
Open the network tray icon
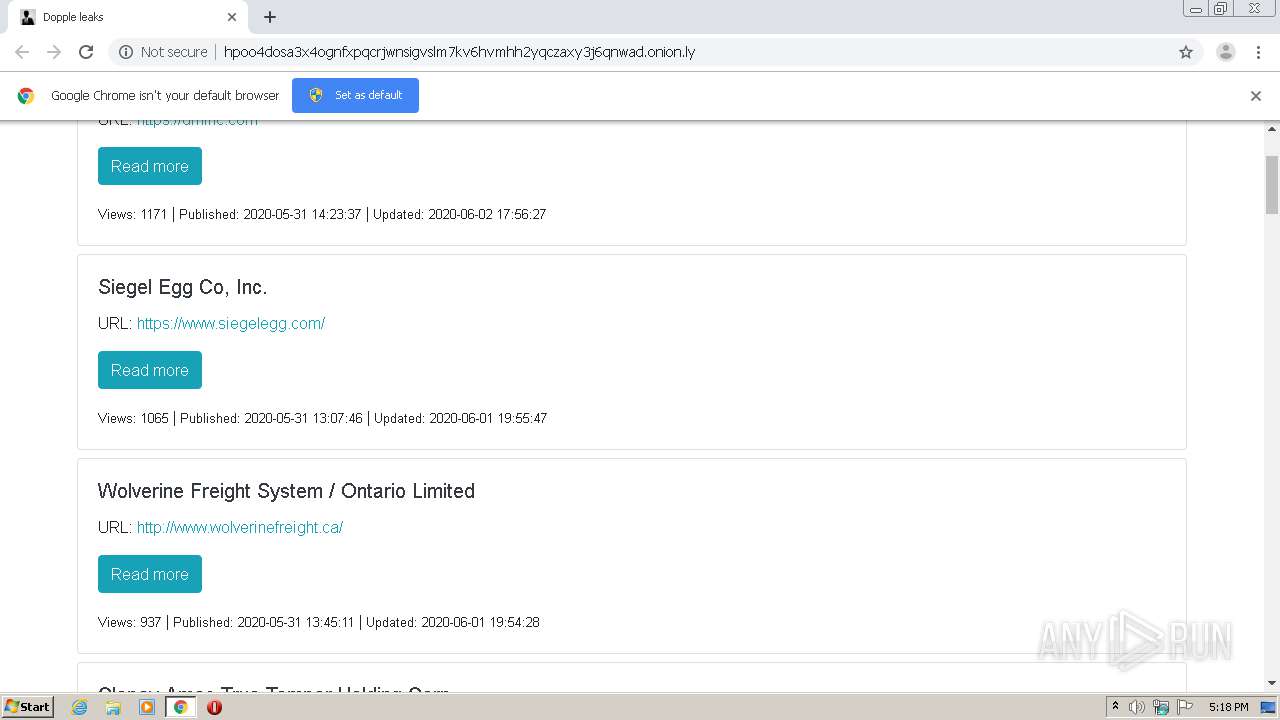coord(1161,707)
